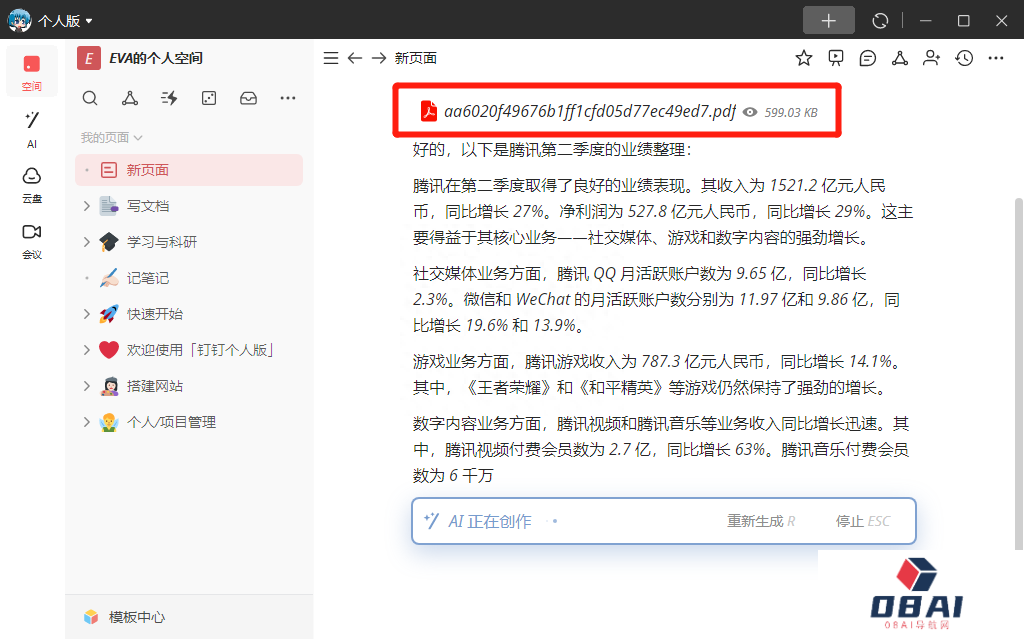
Task: Open the 个人/项目管理 page
Action: coord(171,422)
